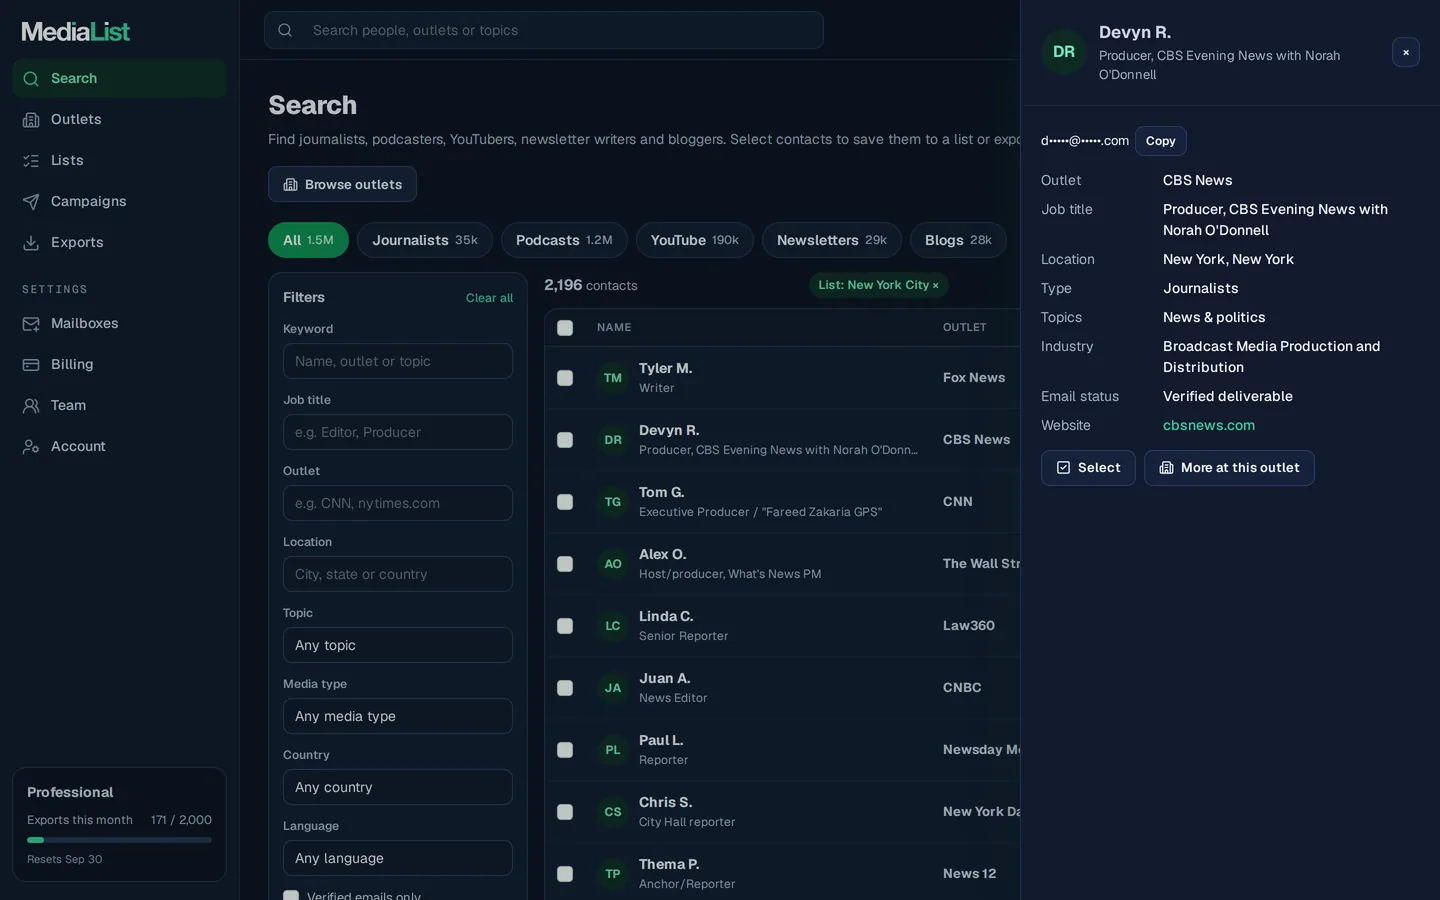Switch to the YouTube tab

695,240
